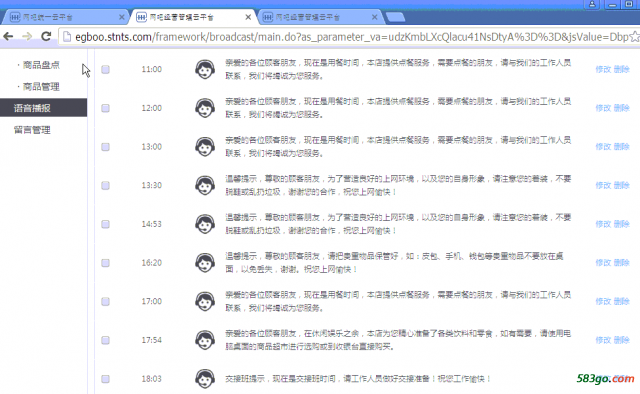Image resolution: width=640 pixels, height=394 pixels.
Task: Check the 11:00 broadcast checkbox
Action: pyautogui.click(x=105, y=69)
